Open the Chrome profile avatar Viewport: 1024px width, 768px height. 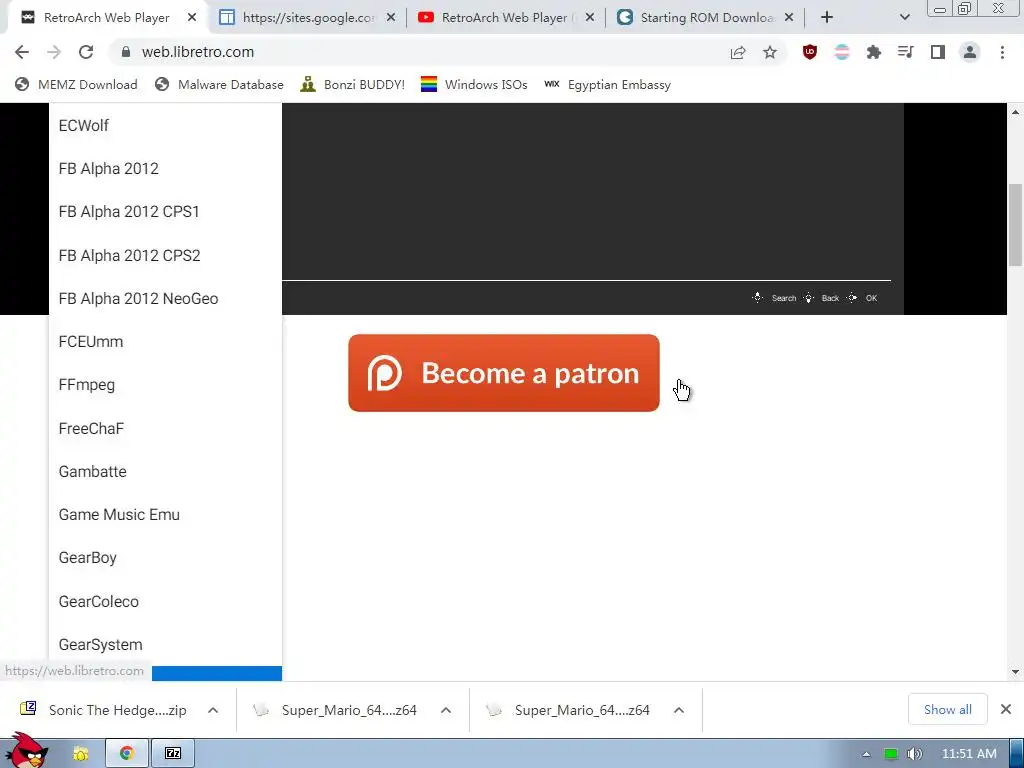pos(970,52)
